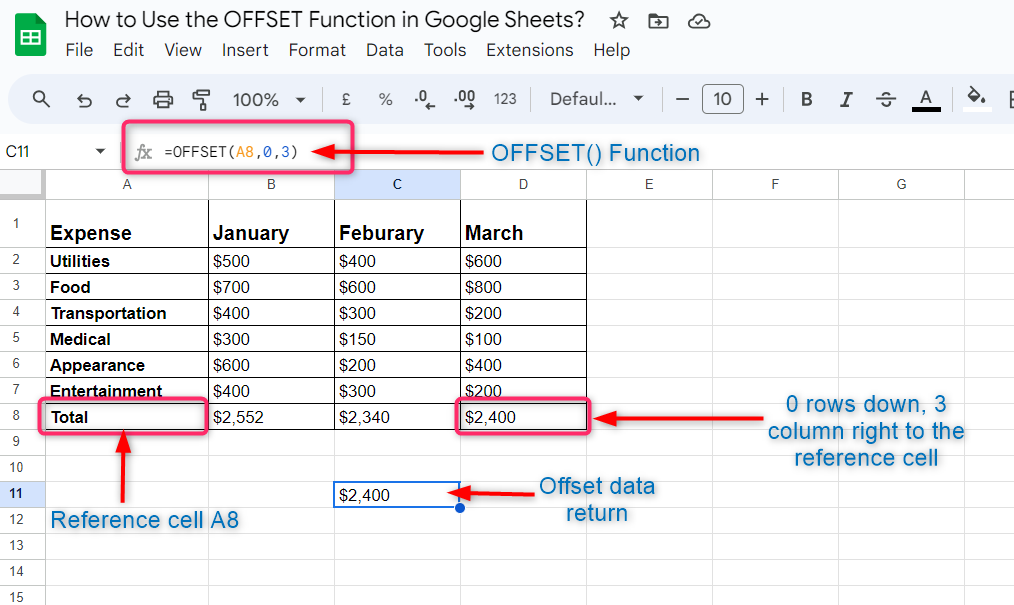1014x605 pixels.
Task: Star this spreadsheet
Action: coord(618,19)
